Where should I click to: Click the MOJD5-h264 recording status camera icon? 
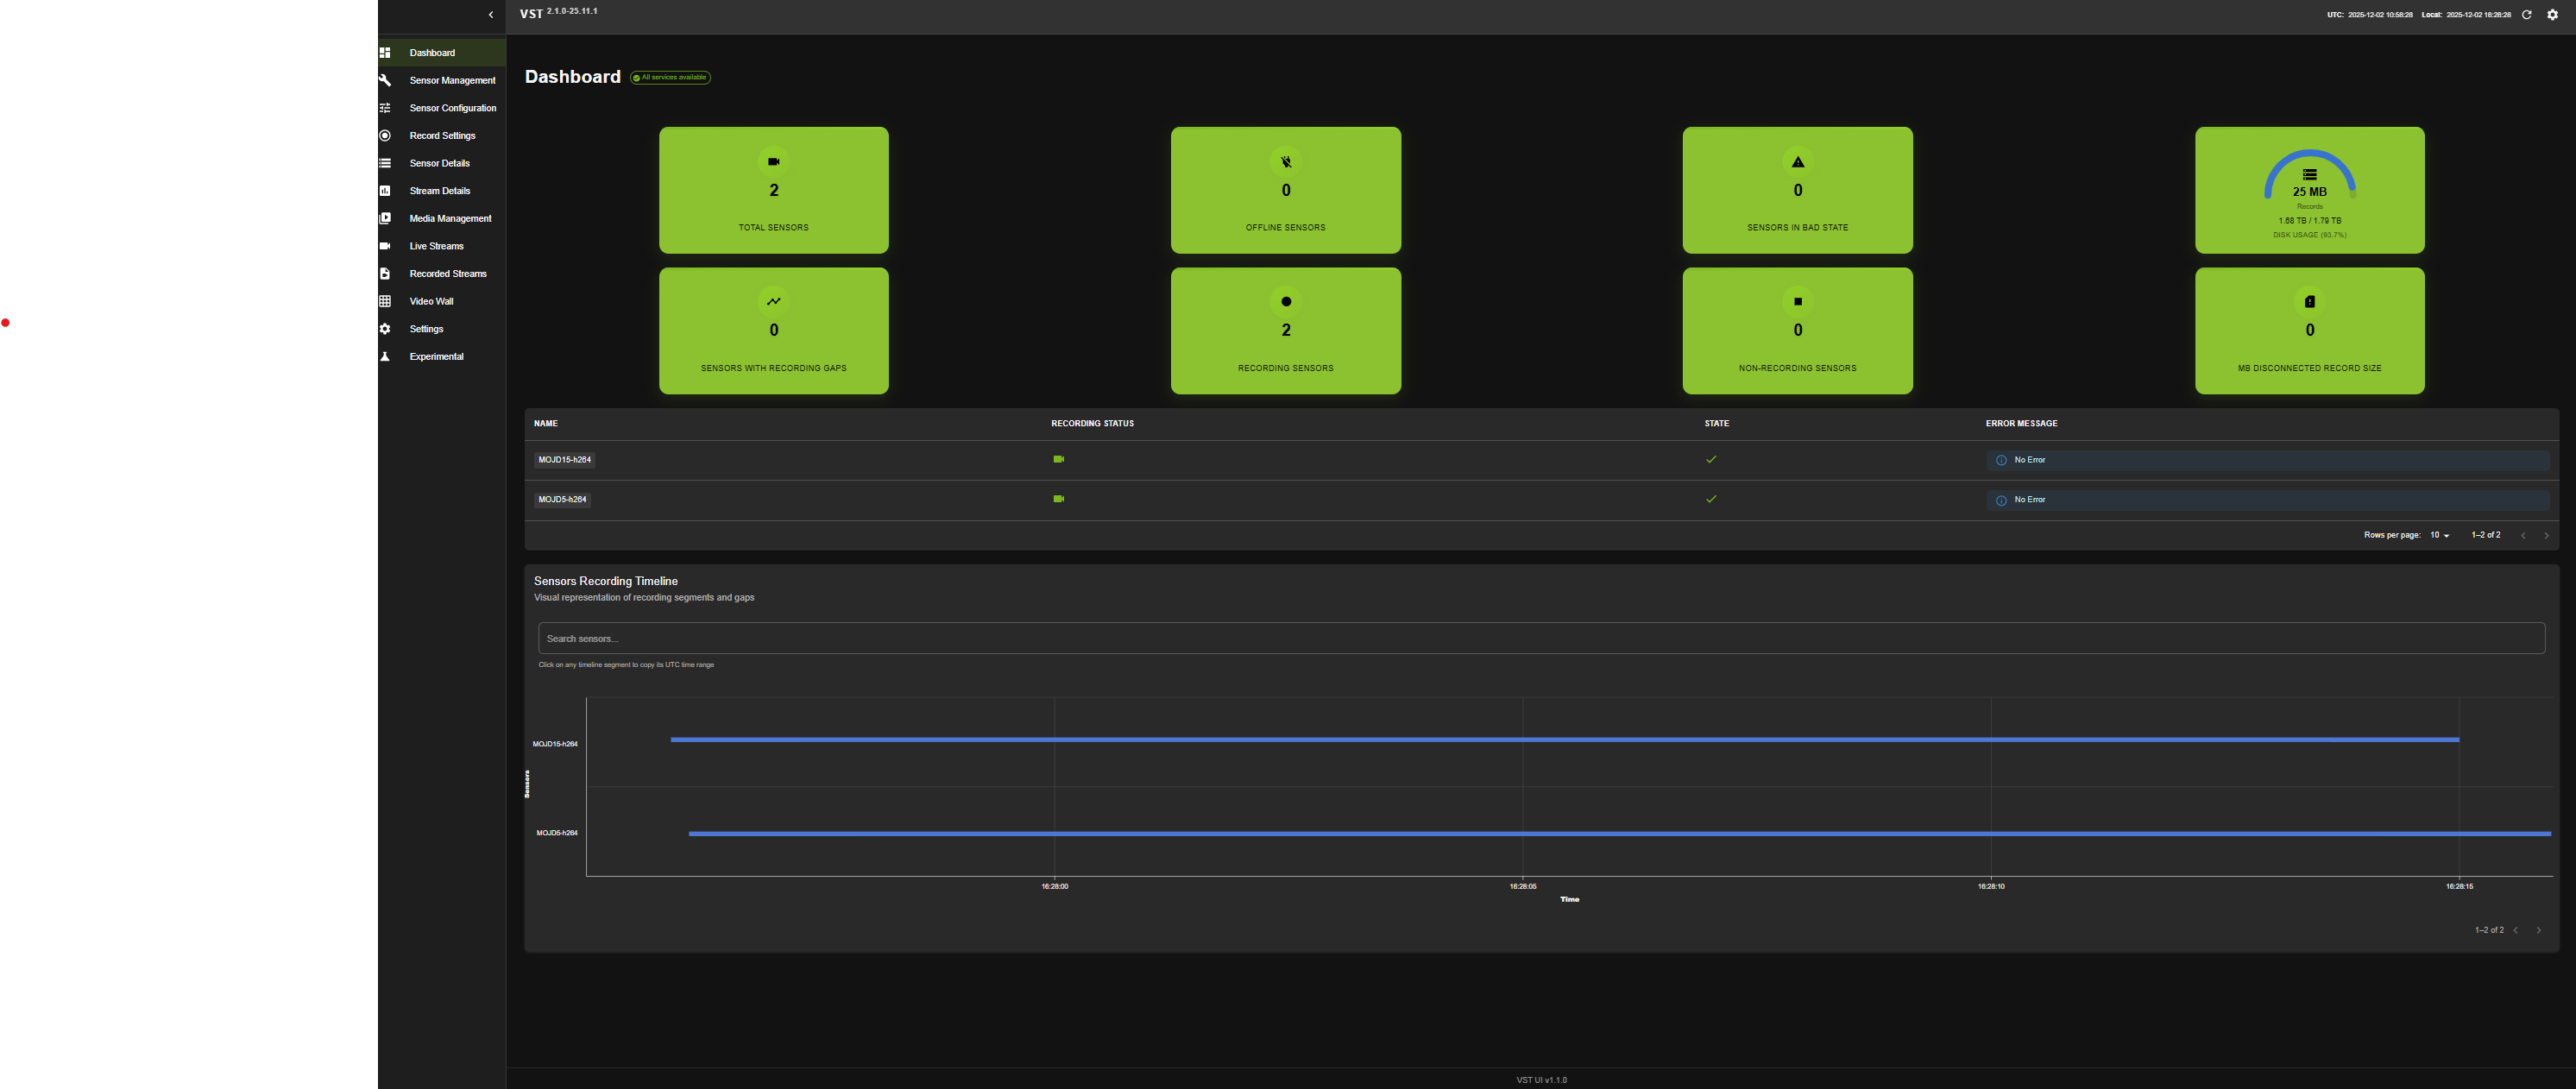(1058, 499)
